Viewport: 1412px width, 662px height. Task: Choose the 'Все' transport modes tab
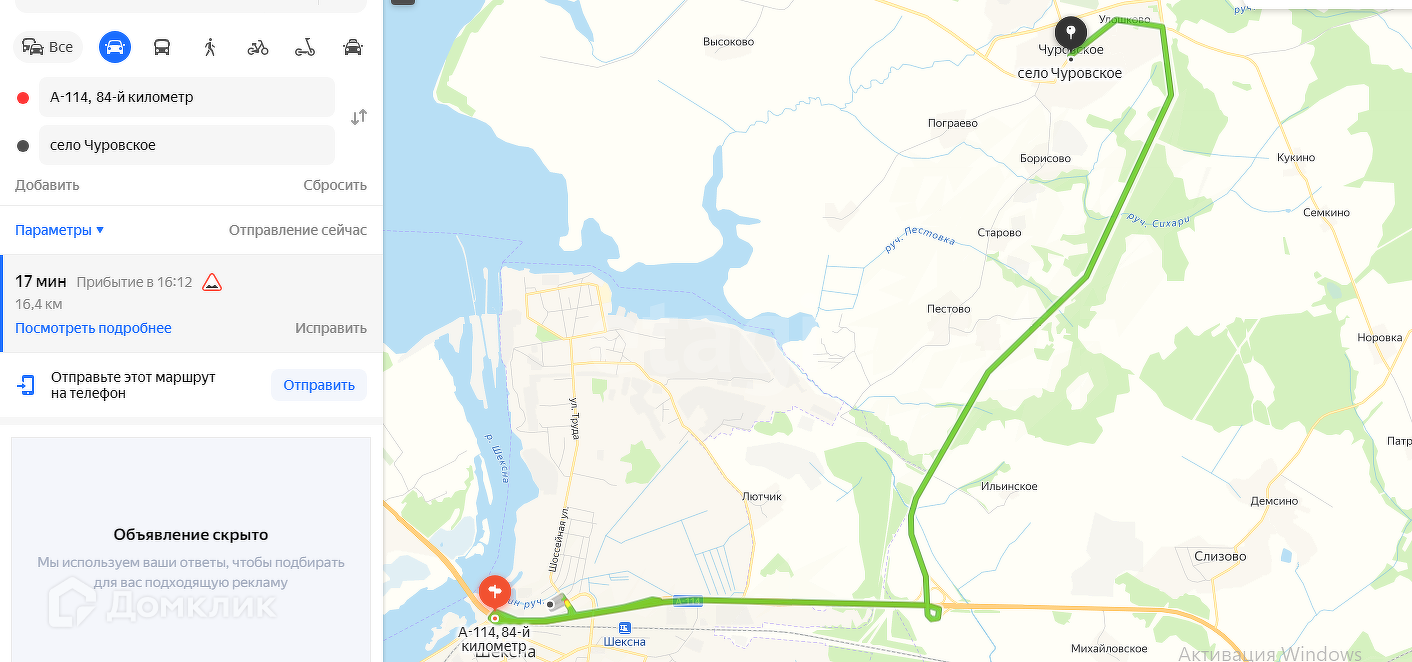coord(48,47)
